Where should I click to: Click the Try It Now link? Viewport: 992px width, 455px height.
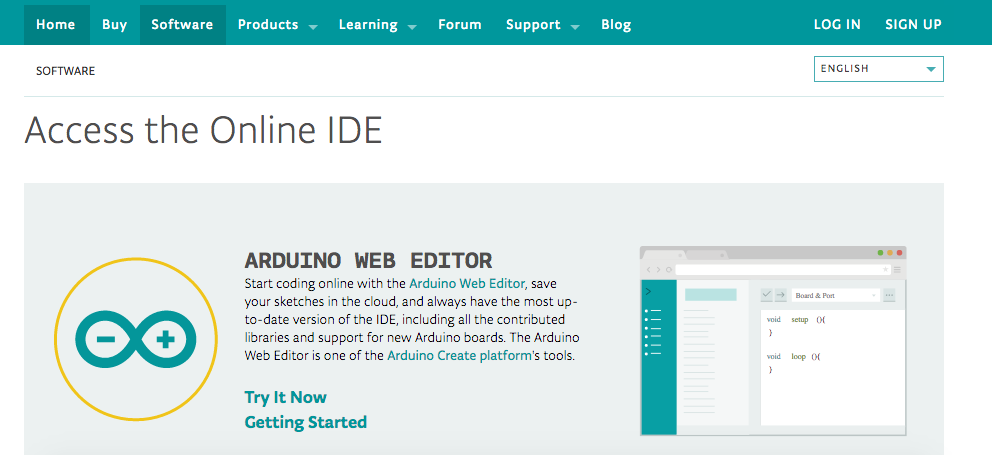point(285,397)
